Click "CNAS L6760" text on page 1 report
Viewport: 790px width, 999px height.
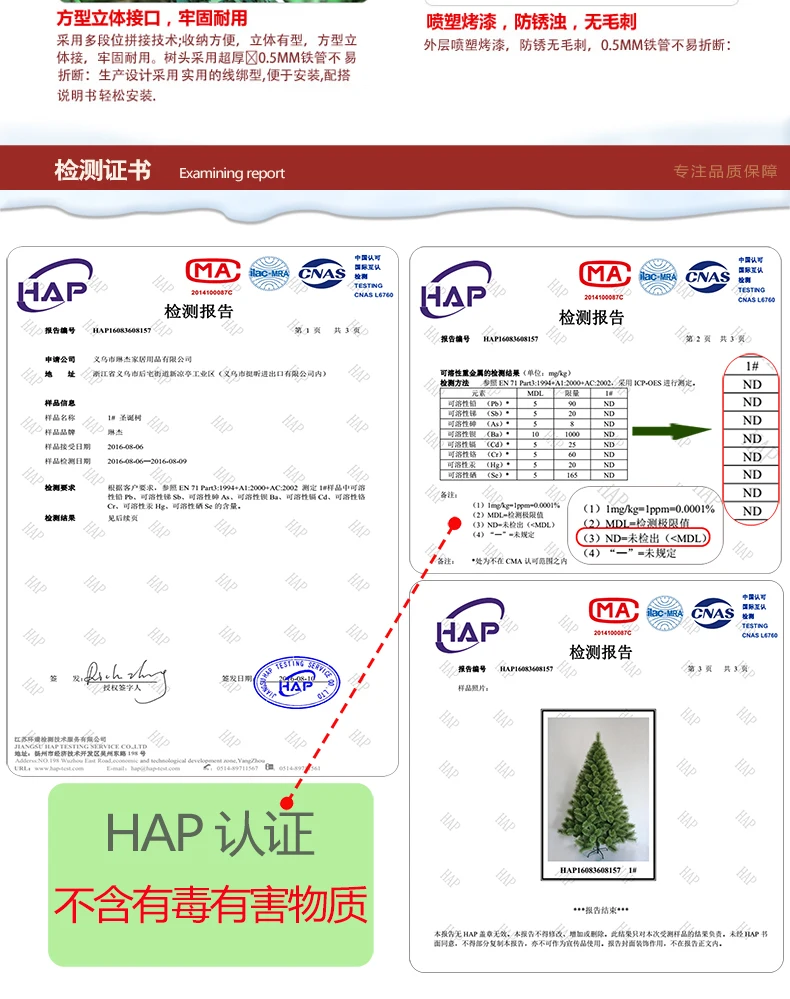(x=373, y=295)
